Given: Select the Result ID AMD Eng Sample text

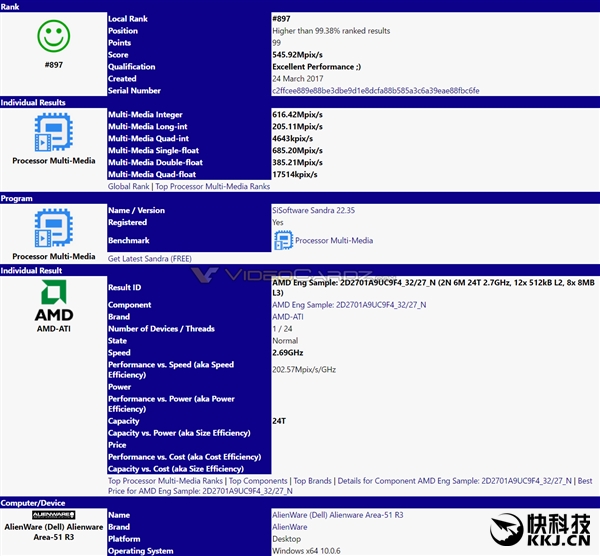Looking at the screenshot, I should pyautogui.click(x=434, y=287).
